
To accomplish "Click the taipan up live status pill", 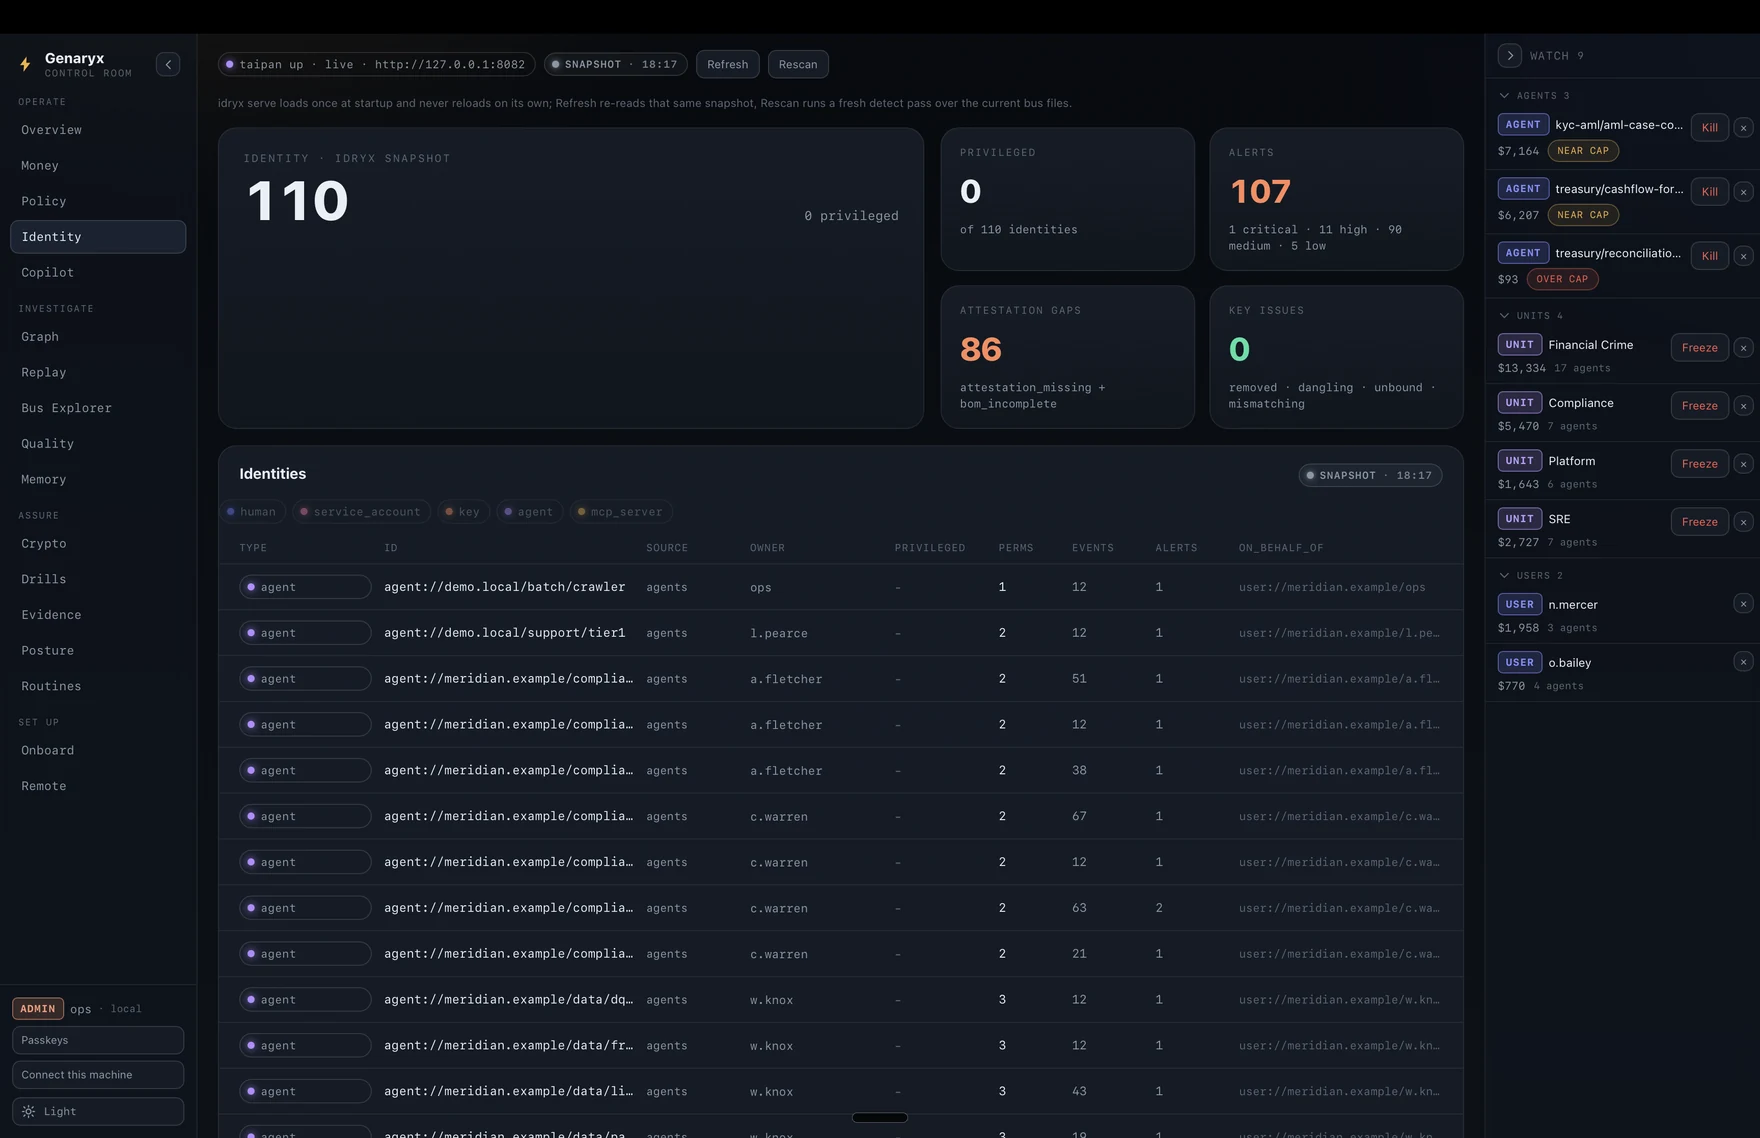I will (x=376, y=64).
